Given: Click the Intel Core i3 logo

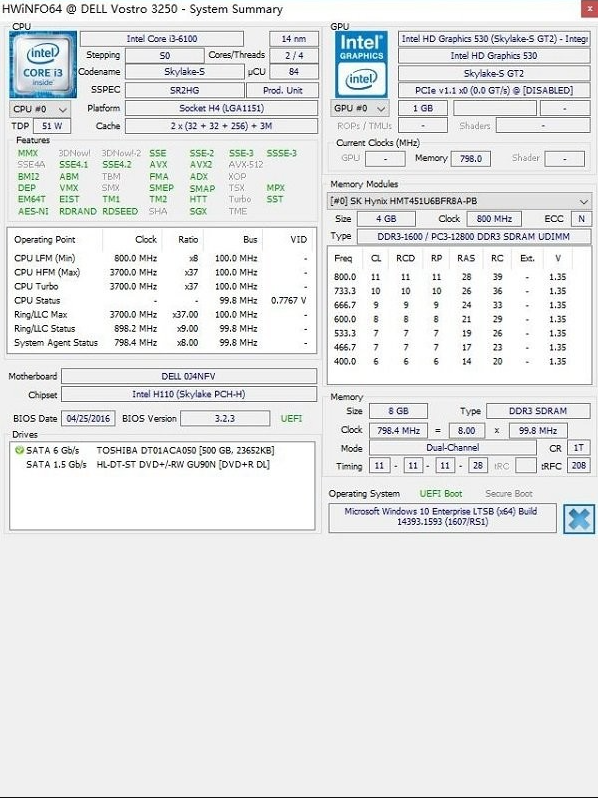Looking at the screenshot, I should (43, 65).
